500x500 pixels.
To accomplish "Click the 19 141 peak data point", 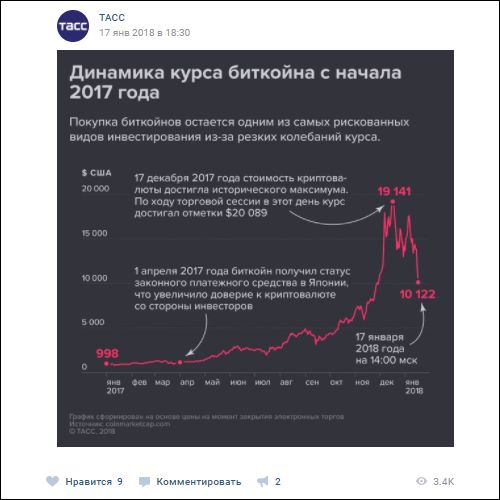I will (x=393, y=201).
